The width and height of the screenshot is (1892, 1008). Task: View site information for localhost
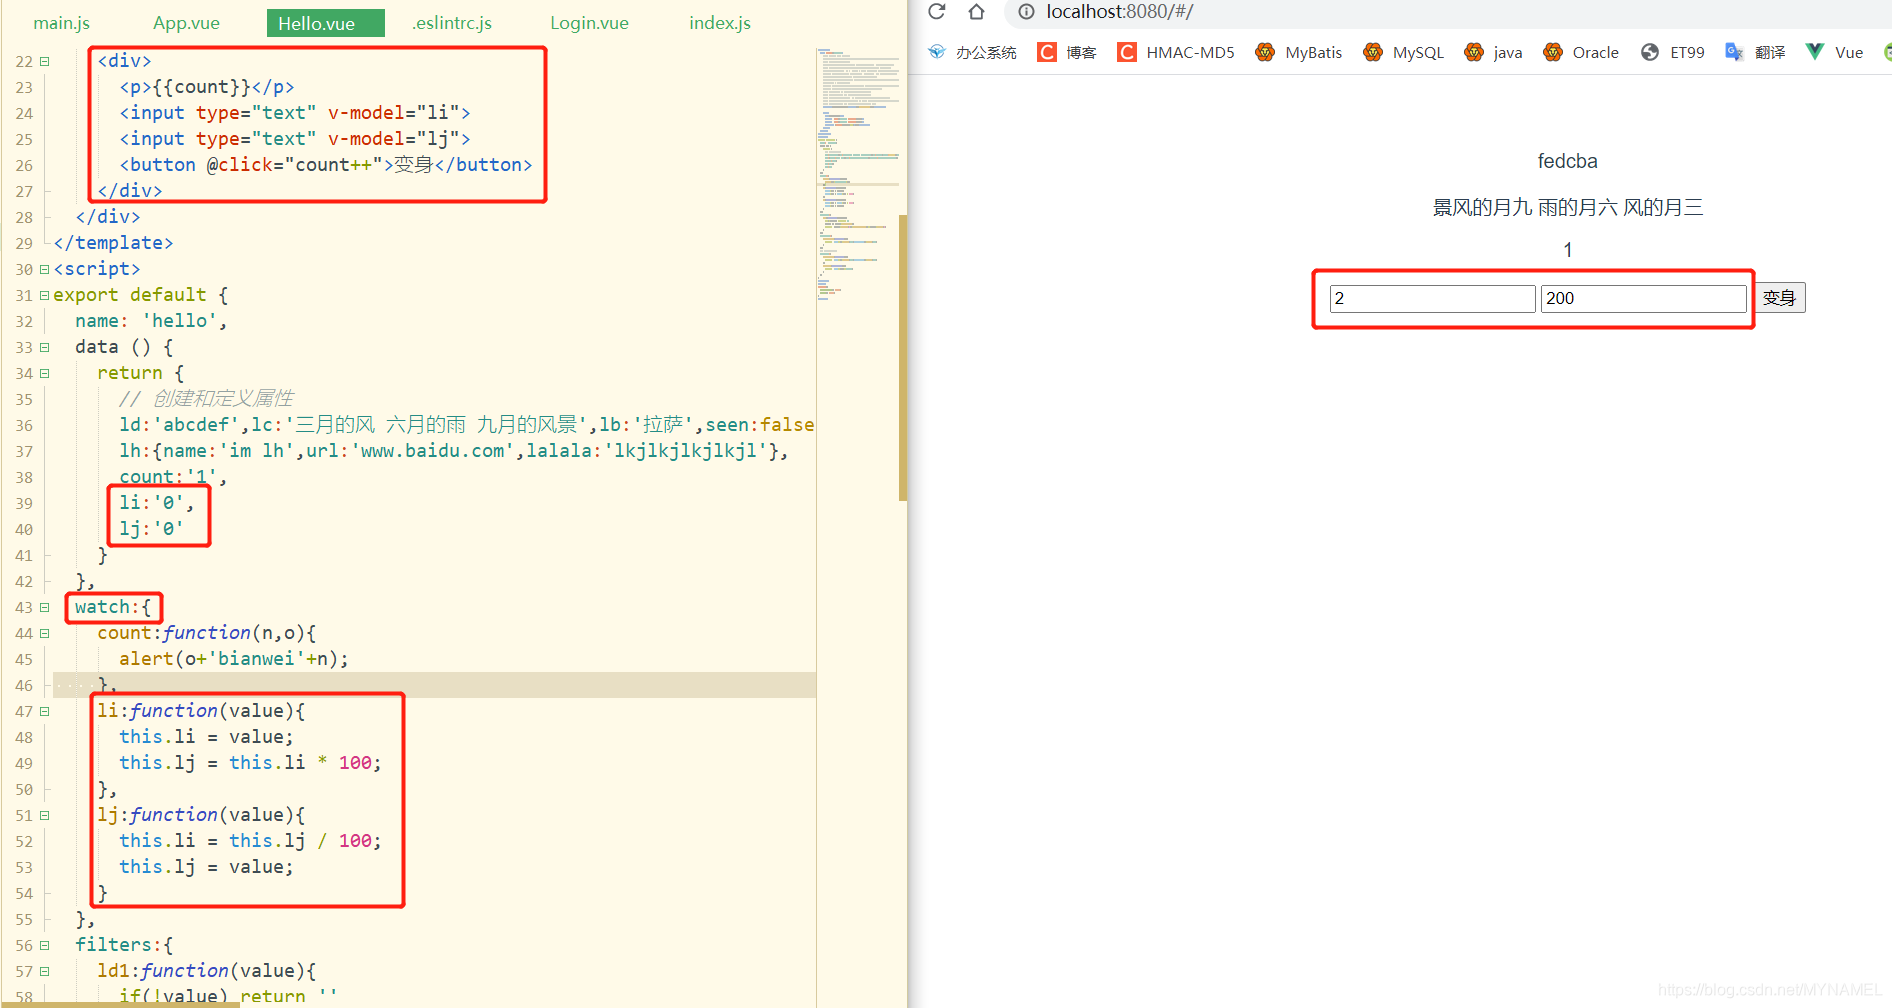tap(1026, 12)
